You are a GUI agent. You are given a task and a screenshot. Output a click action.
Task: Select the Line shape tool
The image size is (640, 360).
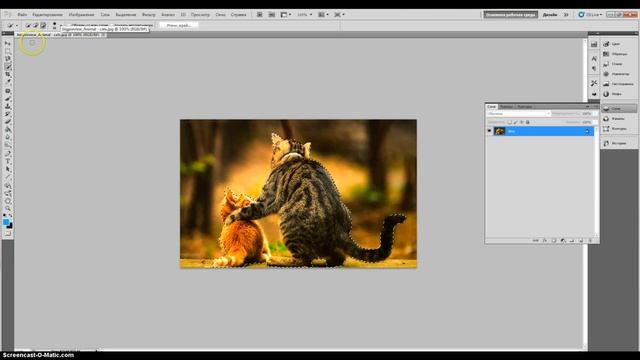point(8,177)
